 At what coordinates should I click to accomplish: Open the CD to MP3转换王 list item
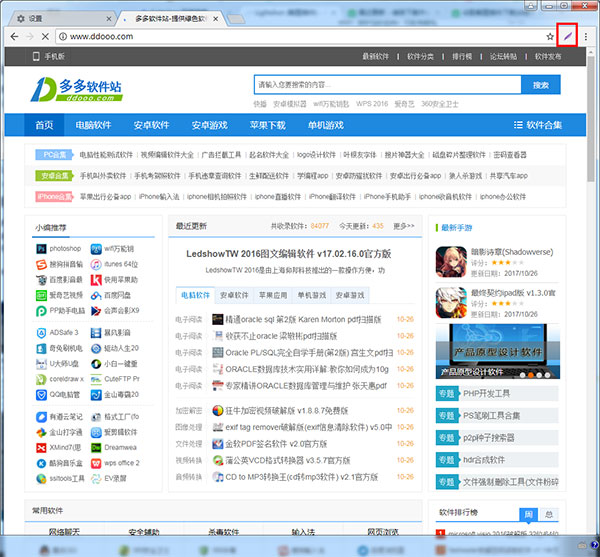click(302, 477)
